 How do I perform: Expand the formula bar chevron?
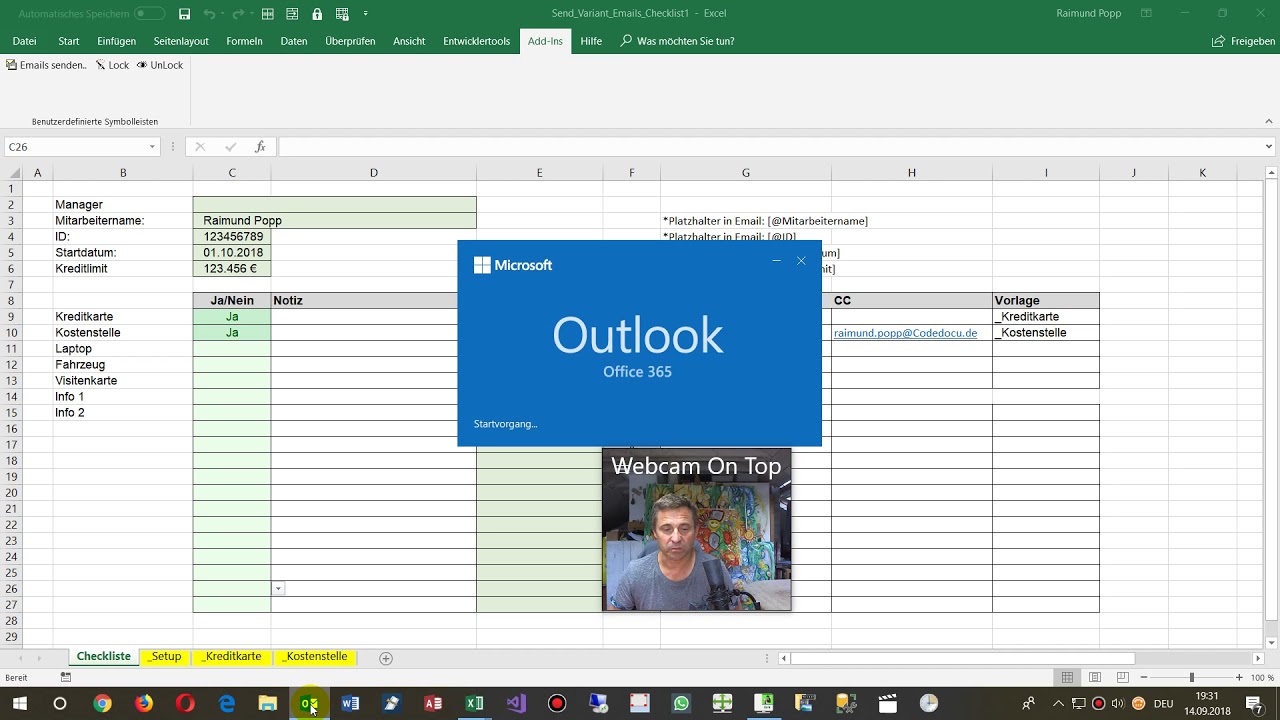tap(1269, 147)
